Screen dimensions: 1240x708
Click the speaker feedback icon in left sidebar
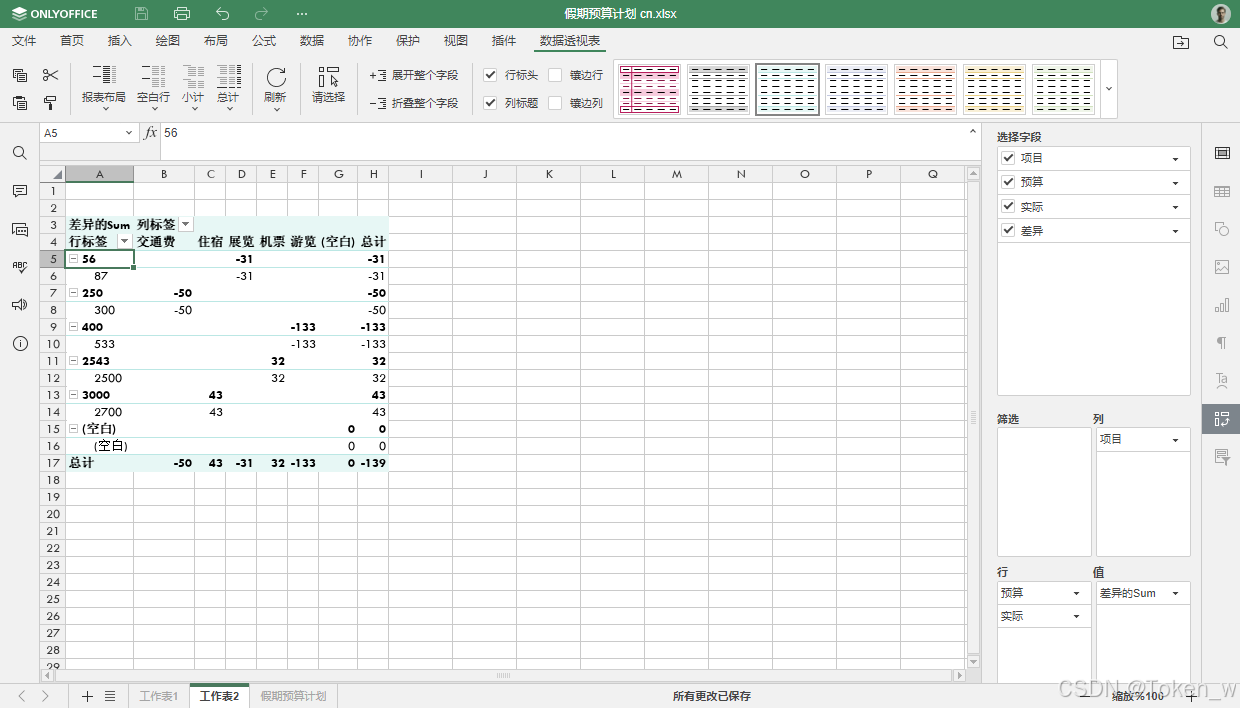(19, 305)
